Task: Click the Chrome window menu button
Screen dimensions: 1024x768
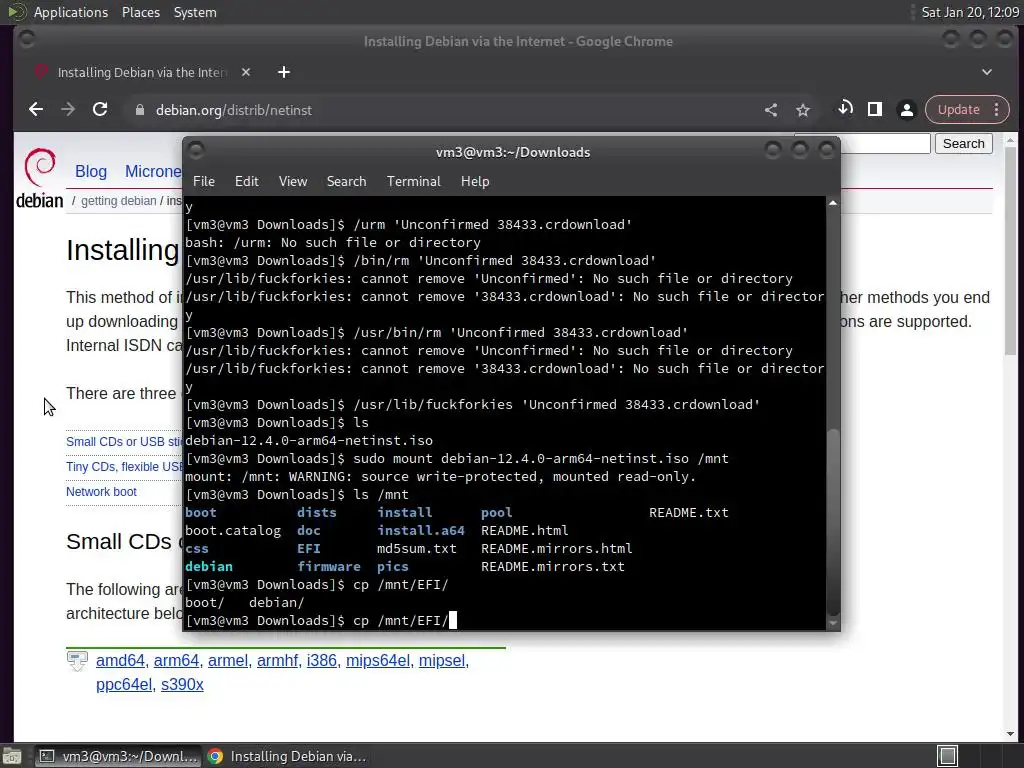Action: [27, 40]
